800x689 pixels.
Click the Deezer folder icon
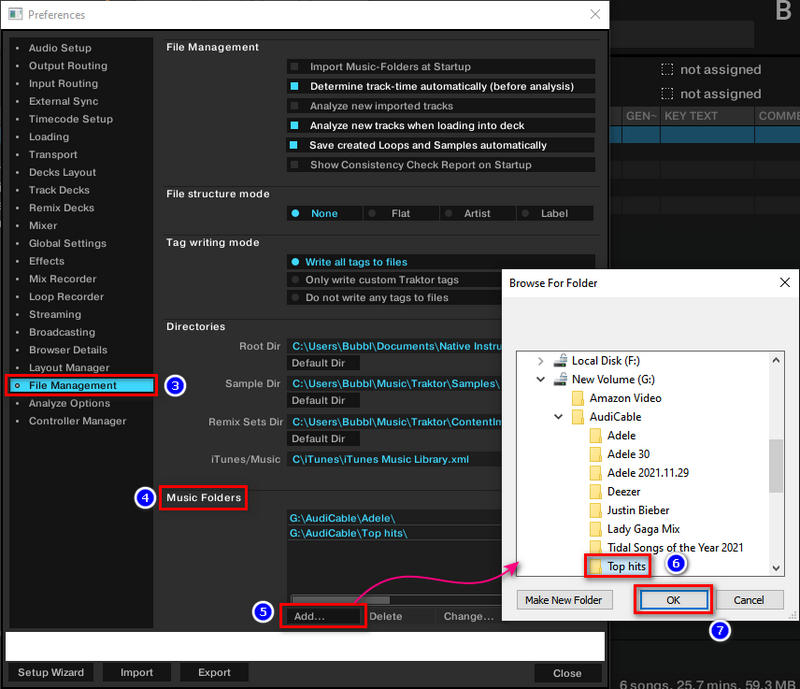[595, 492]
